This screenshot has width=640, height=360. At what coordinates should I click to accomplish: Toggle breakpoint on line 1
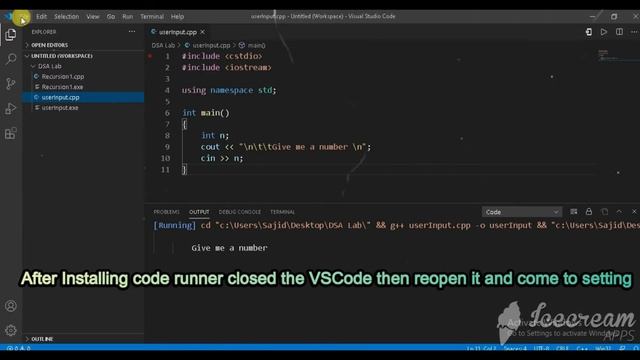pos(150,56)
